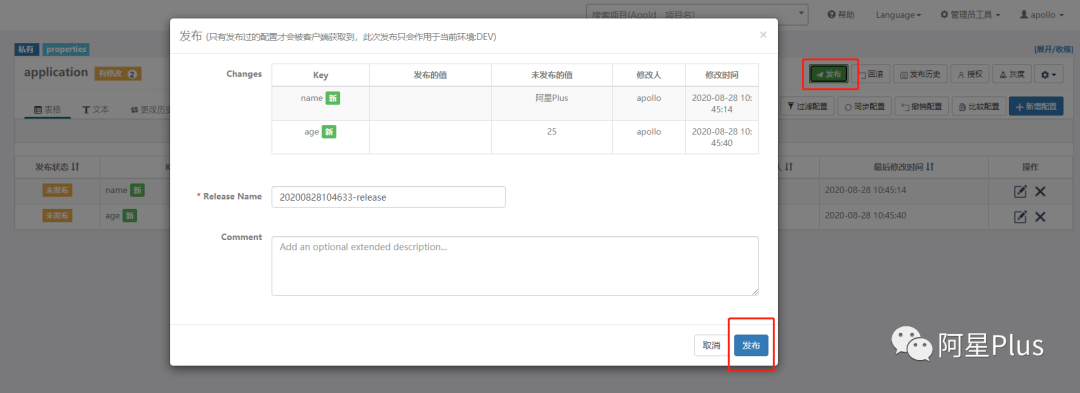Open 发布历史 release history
Viewport: 1080px width, 393px height.
click(x=921, y=74)
